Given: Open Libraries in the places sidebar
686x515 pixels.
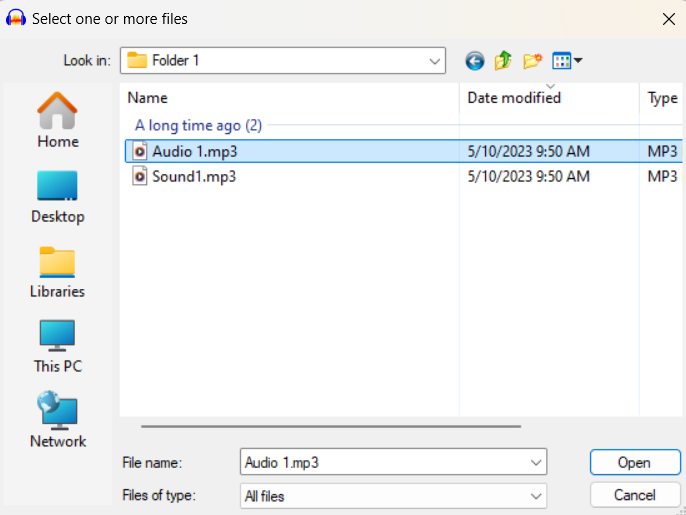Looking at the screenshot, I should [x=57, y=273].
